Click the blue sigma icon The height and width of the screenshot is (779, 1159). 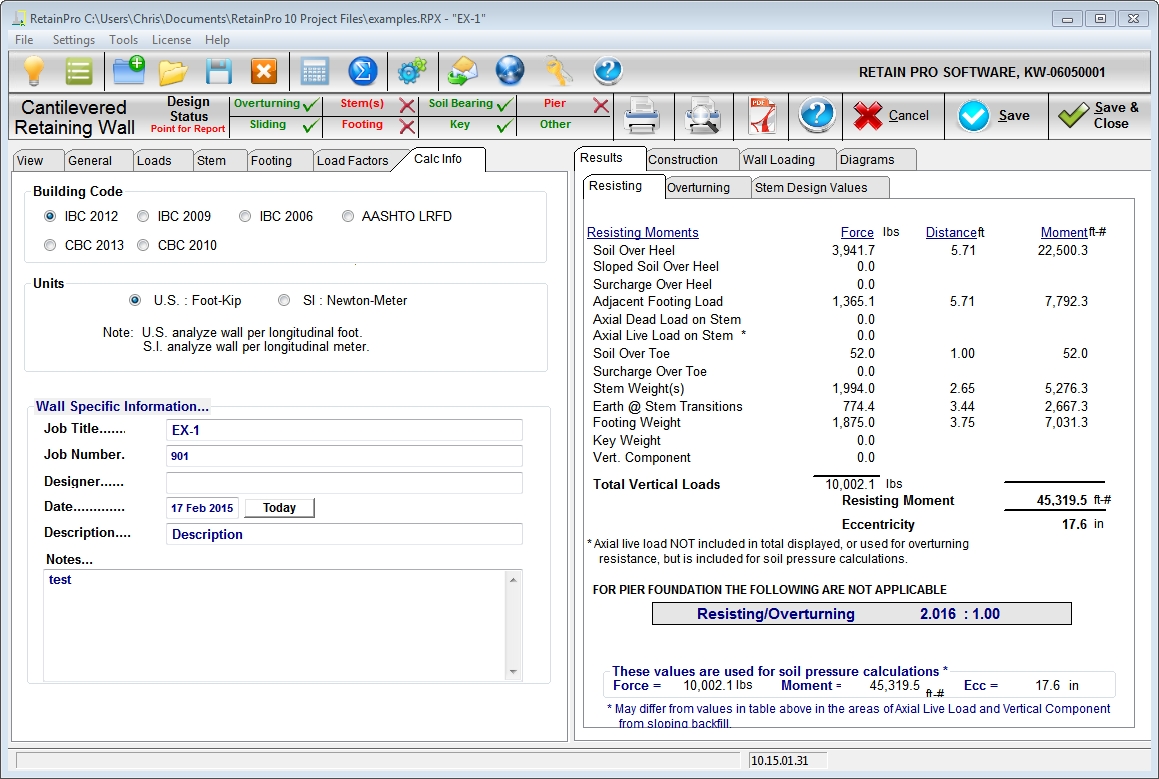362,72
